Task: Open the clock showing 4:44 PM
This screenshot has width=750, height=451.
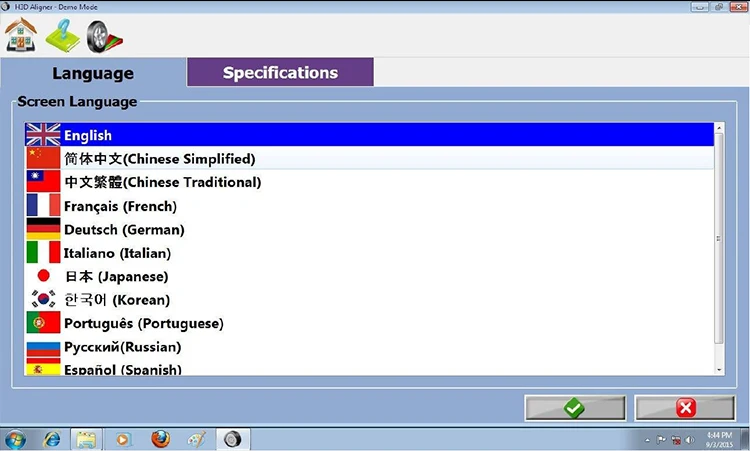Action: 719,440
